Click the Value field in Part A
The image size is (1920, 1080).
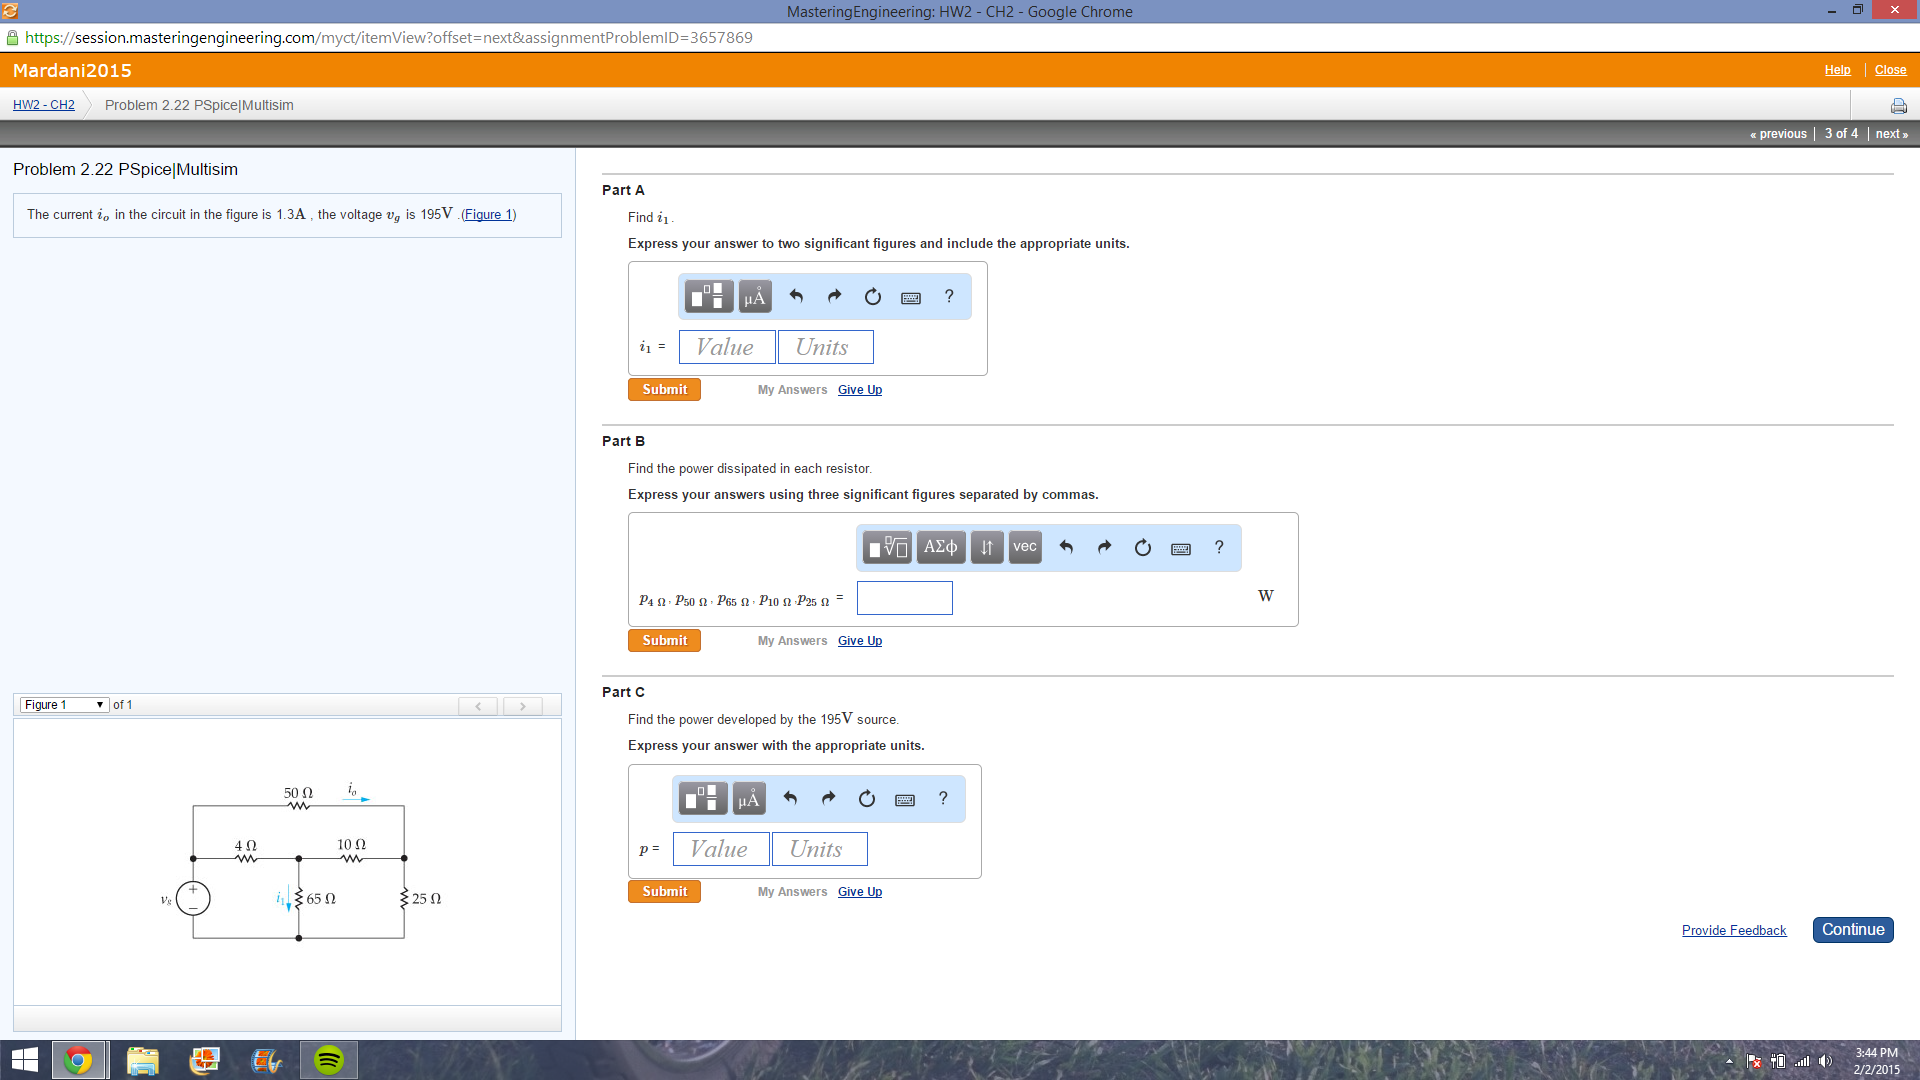727,347
